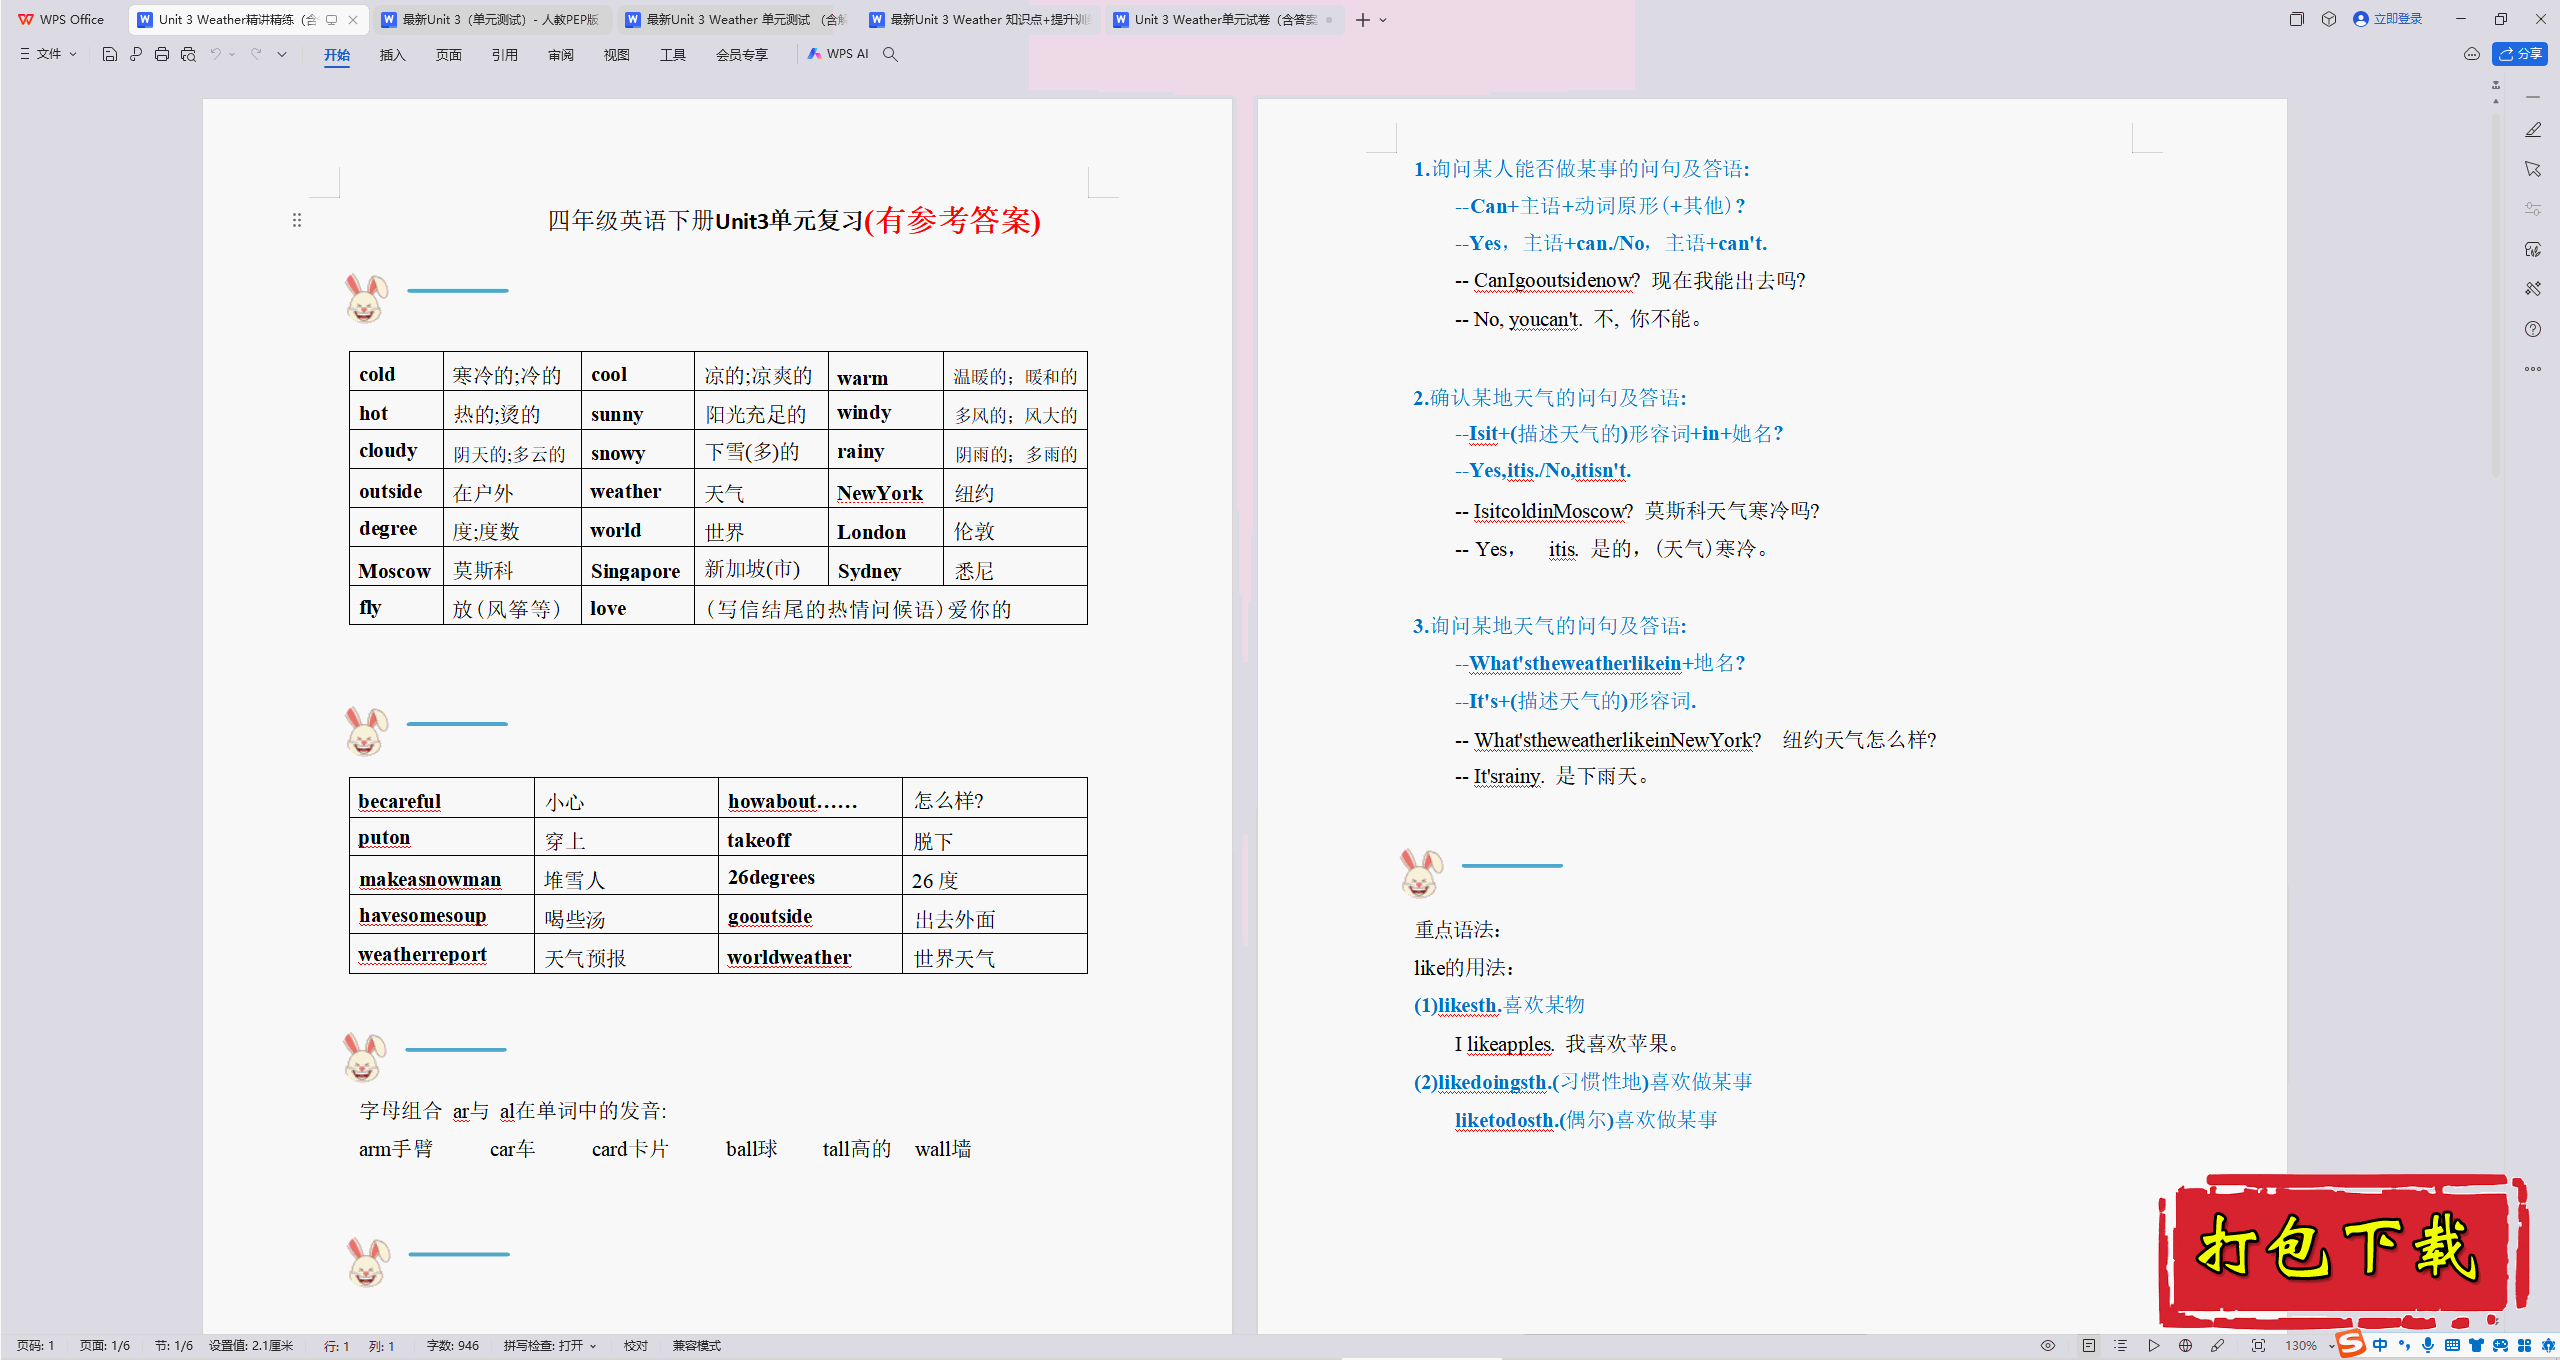Screen dimensions: 2560x1360
Task: Open the WPS AI assistant
Action: [838, 54]
